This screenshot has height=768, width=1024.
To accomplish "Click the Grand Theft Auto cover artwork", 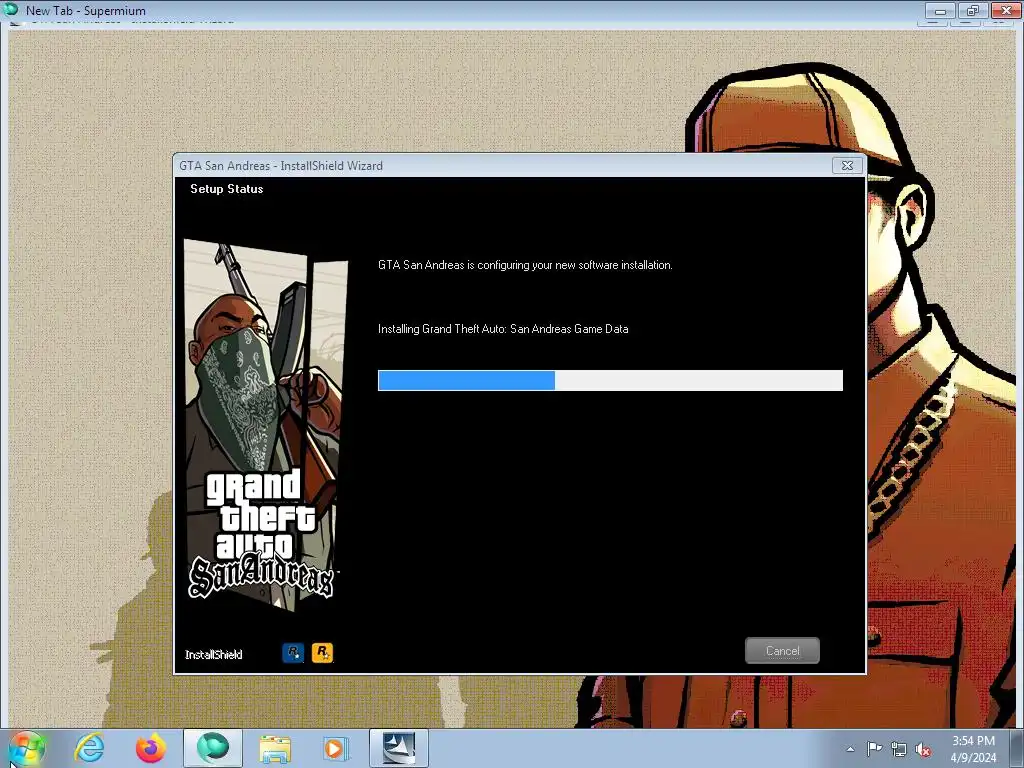I will pyautogui.click(x=264, y=424).
